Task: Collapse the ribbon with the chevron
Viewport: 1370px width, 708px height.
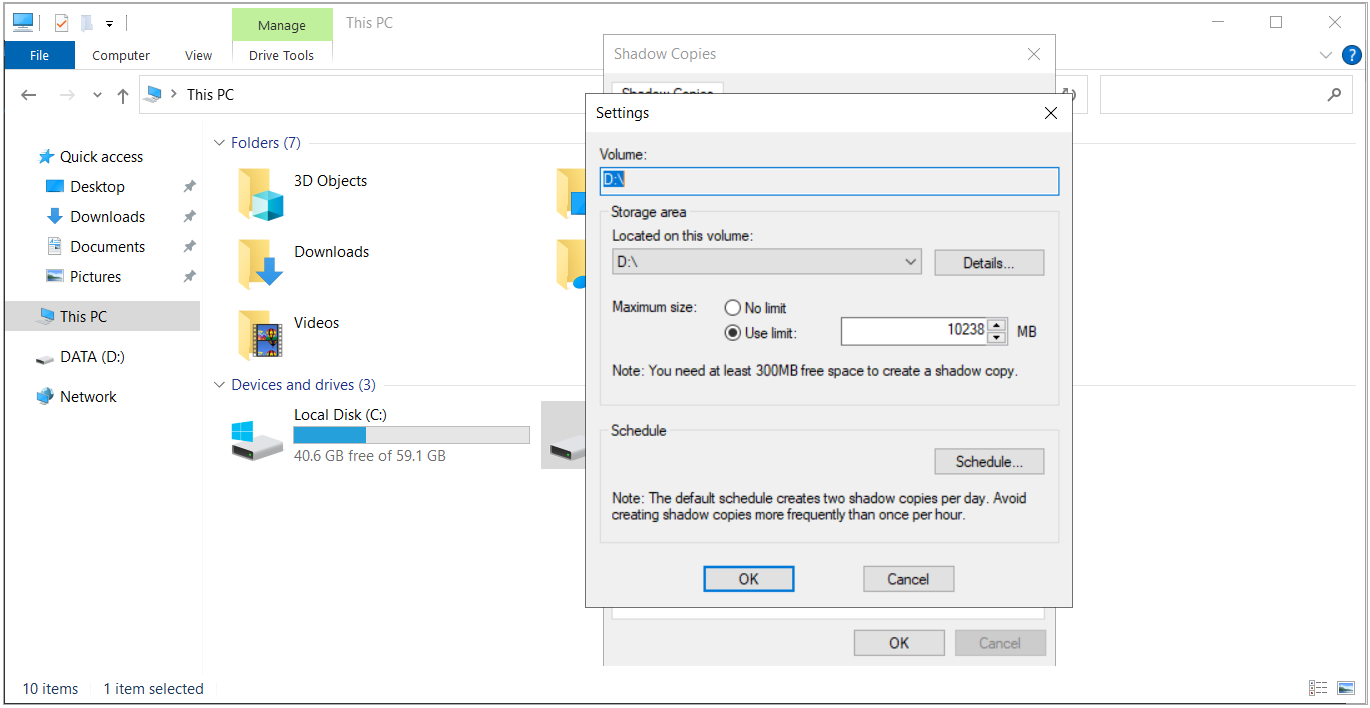Action: pyautogui.click(x=1326, y=56)
